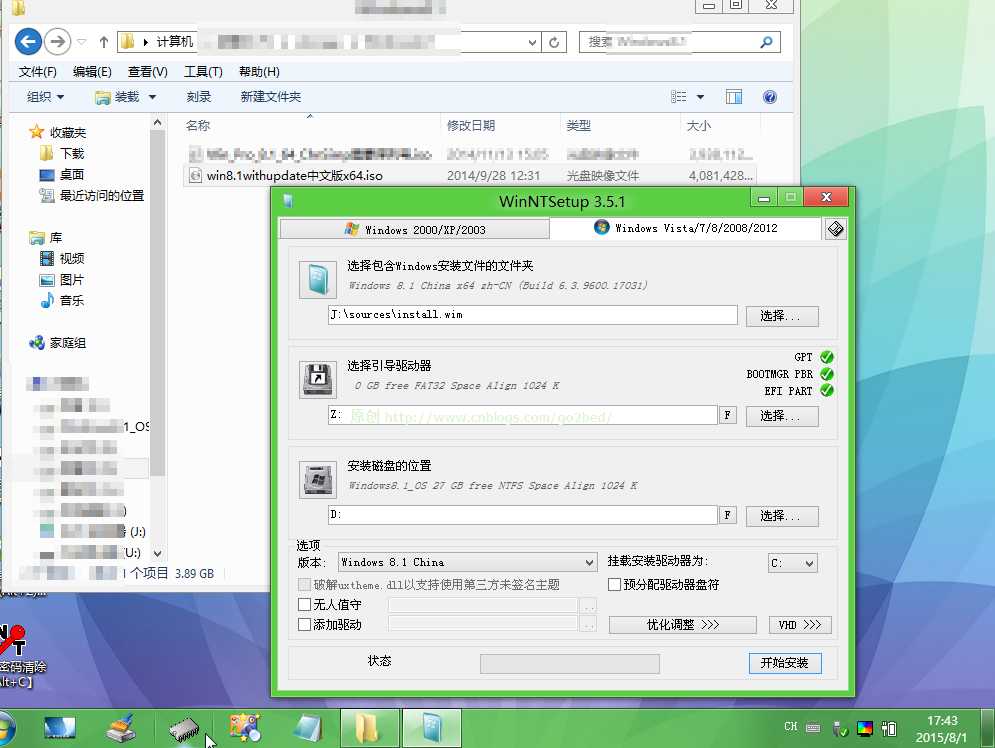The image size is (995, 748).
Task: Click the F button beside boot drive field
Action: 728,416
